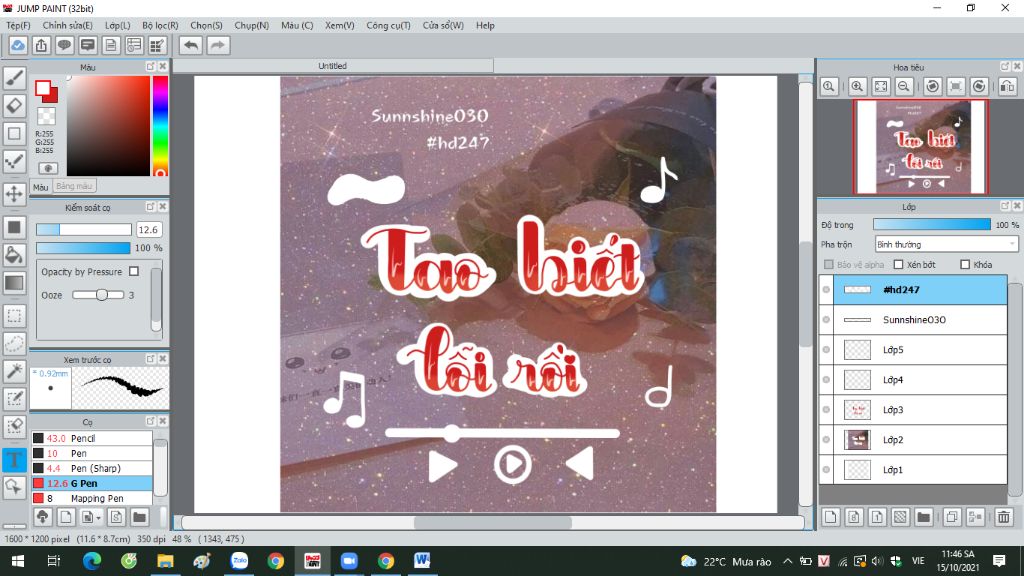Delete layer with the trash icon

[x=1004, y=517]
